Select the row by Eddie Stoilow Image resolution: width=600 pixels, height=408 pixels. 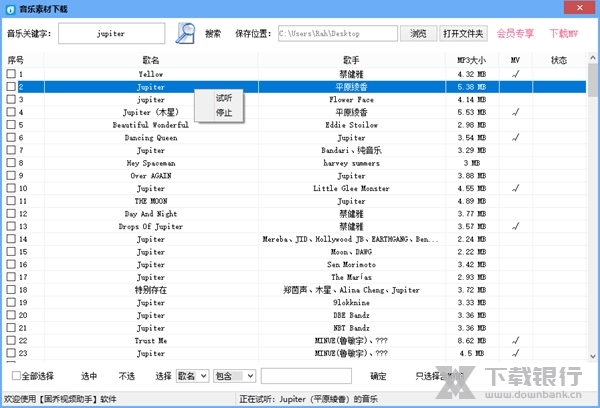[296, 125]
